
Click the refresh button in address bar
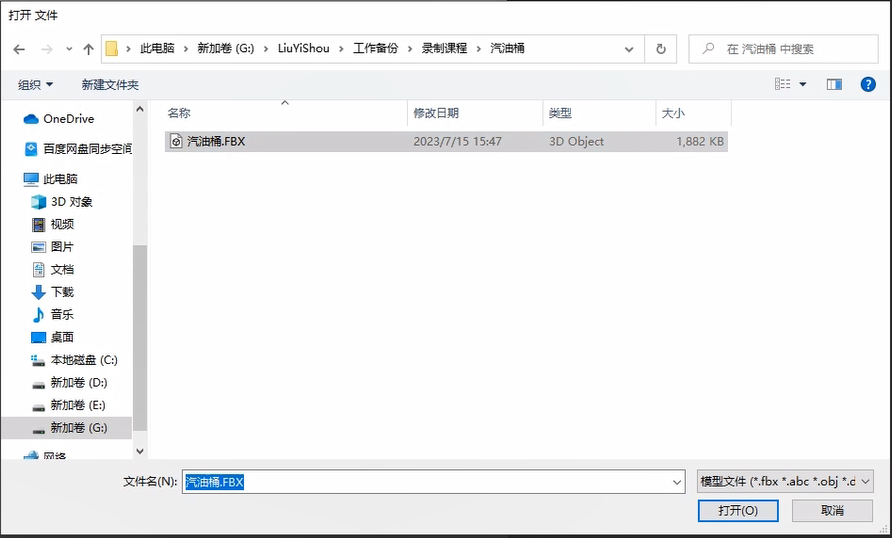coord(660,49)
